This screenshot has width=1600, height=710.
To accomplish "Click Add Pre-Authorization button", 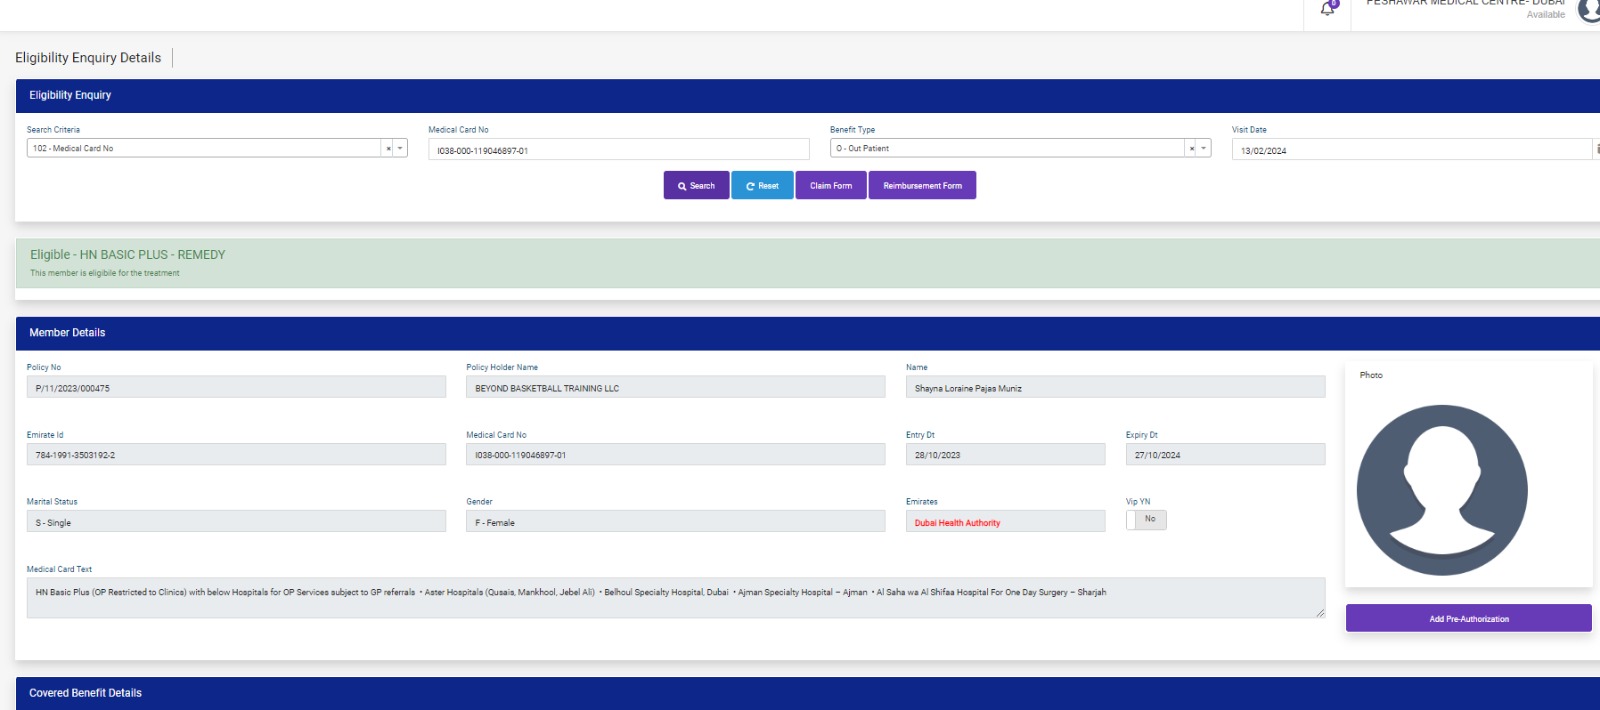I will point(1468,619).
